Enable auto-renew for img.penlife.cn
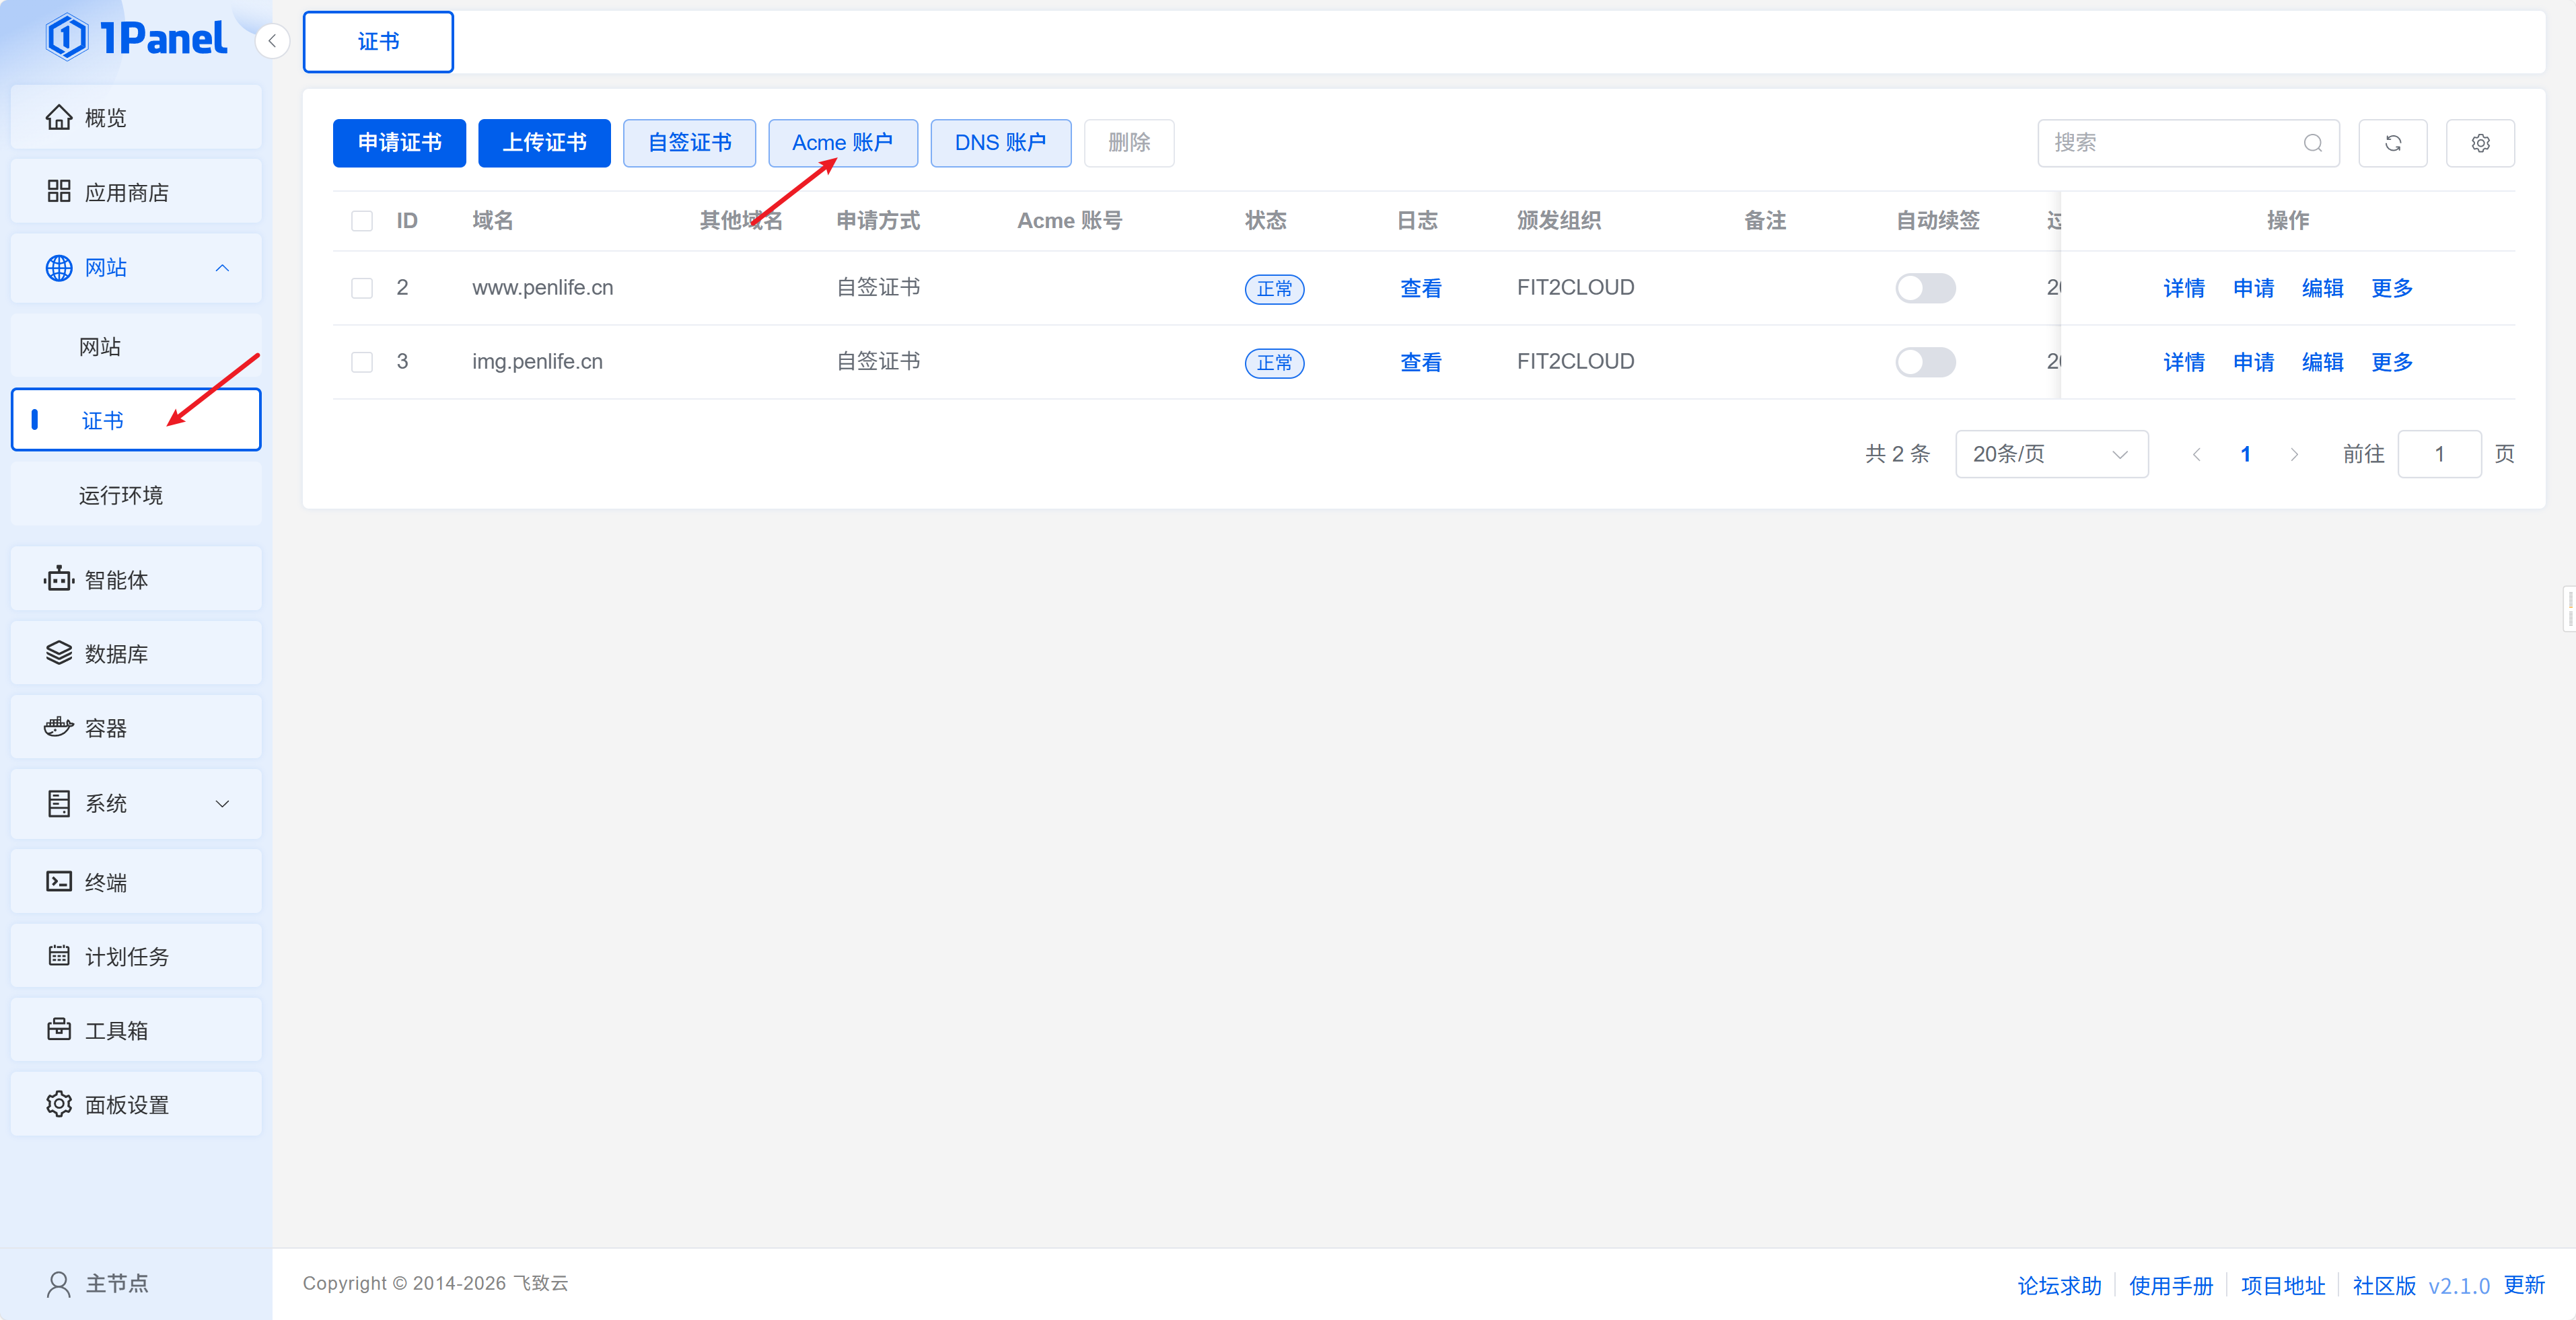Image resolution: width=2576 pixels, height=1320 pixels. tap(1925, 362)
